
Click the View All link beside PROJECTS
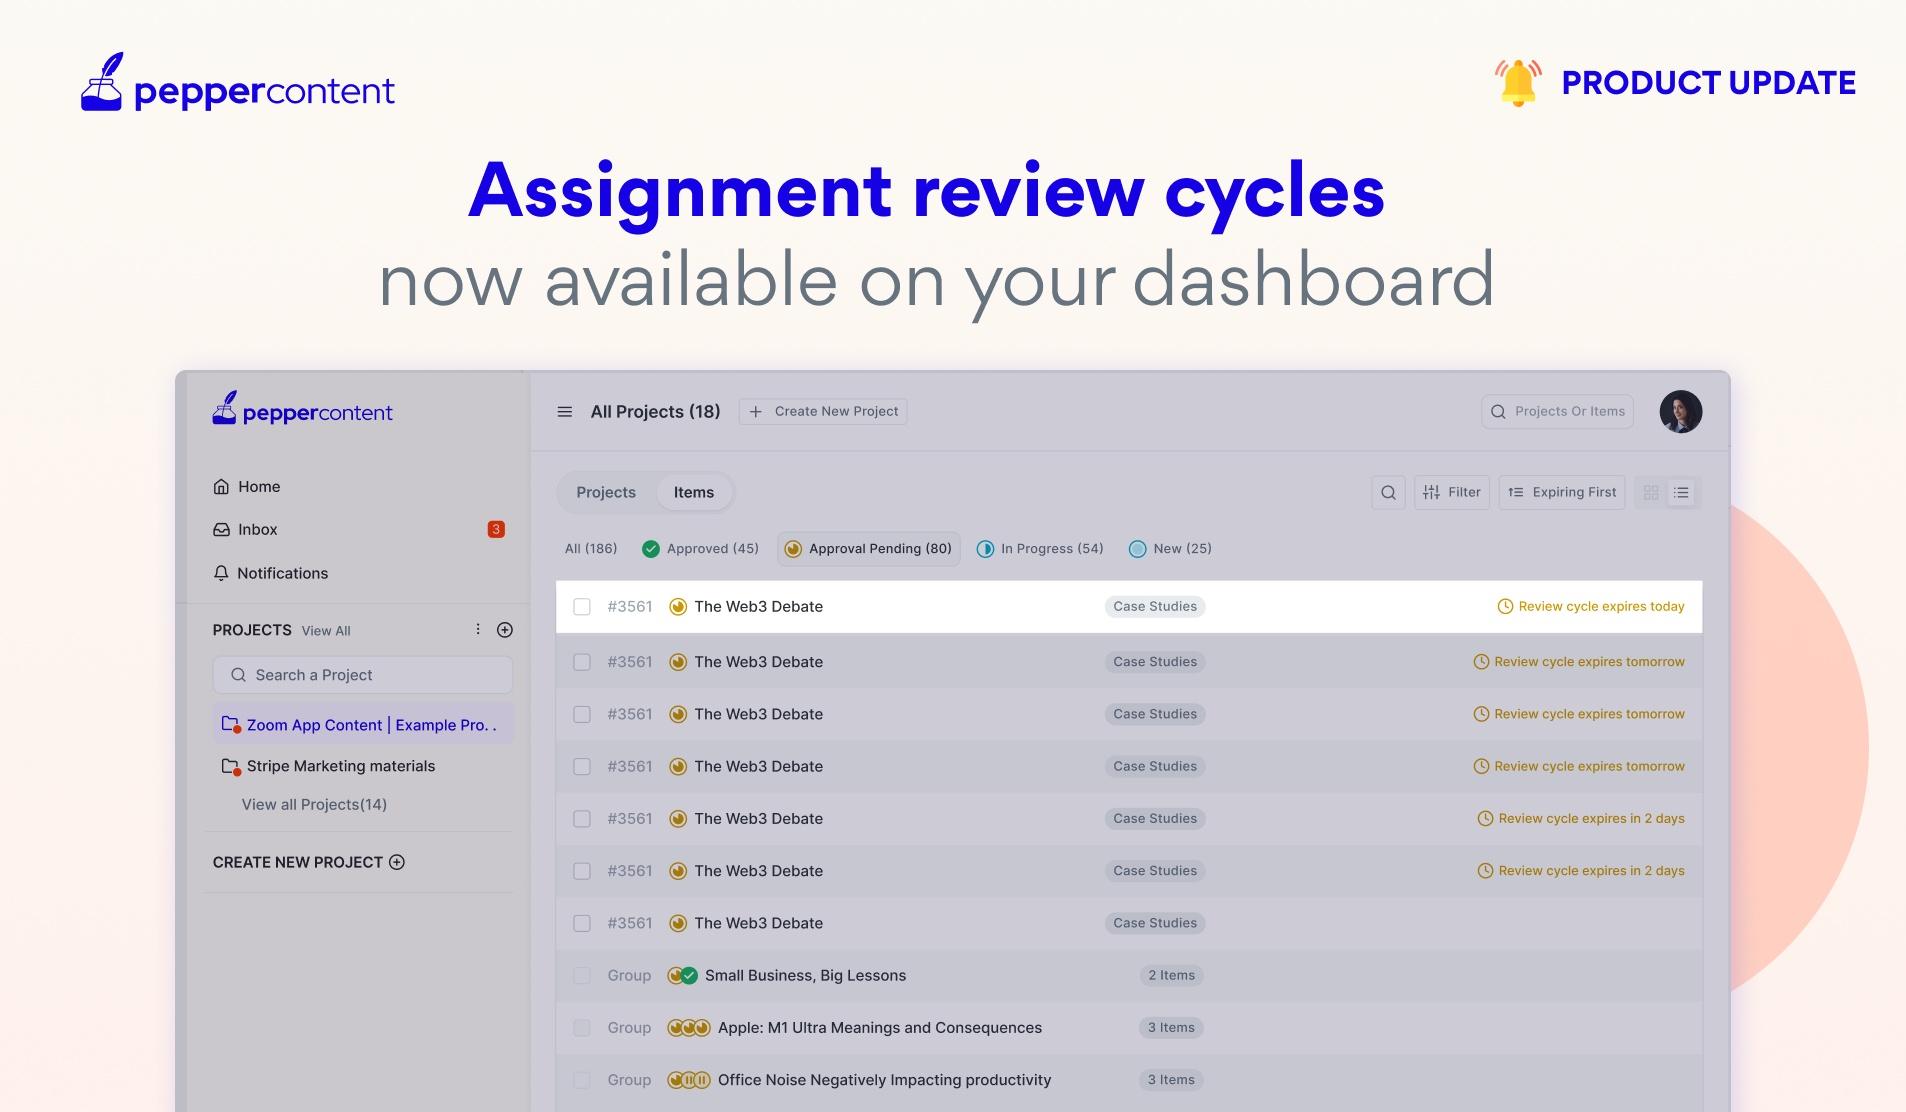[x=326, y=631]
